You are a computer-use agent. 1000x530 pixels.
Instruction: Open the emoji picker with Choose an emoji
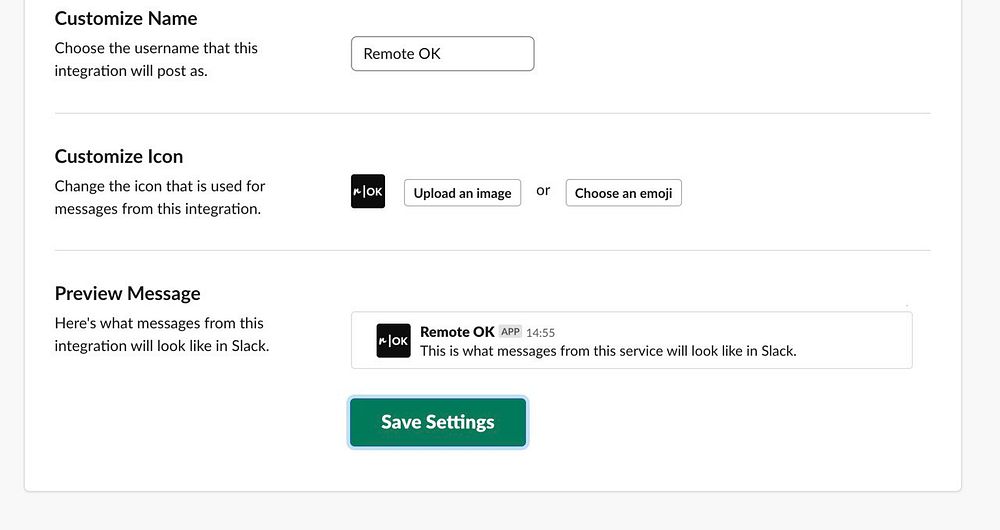[x=623, y=193]
